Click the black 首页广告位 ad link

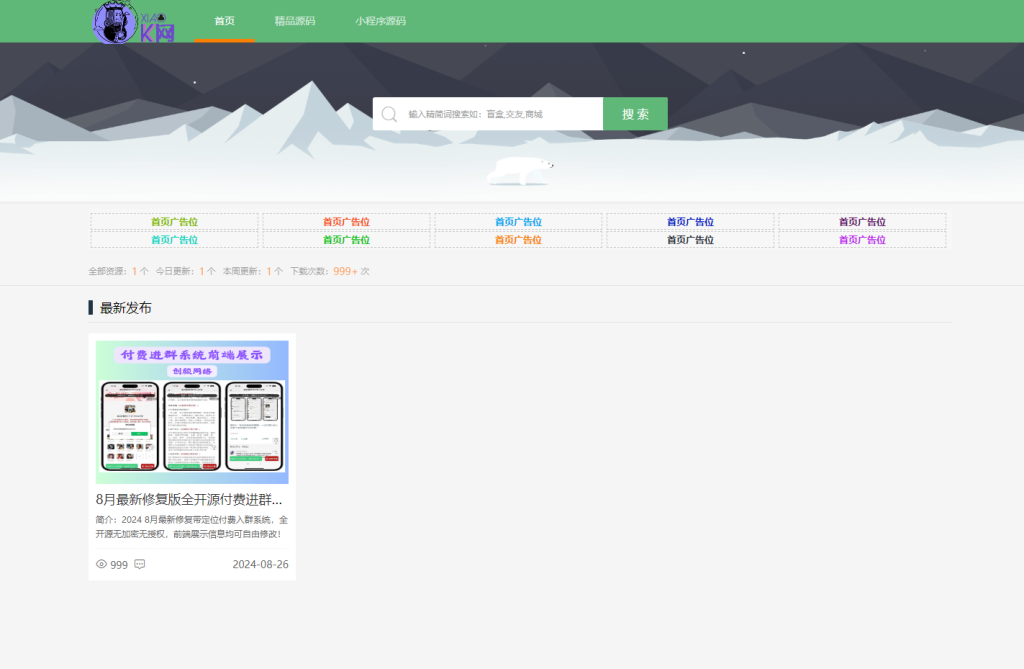tap(690, 240)
